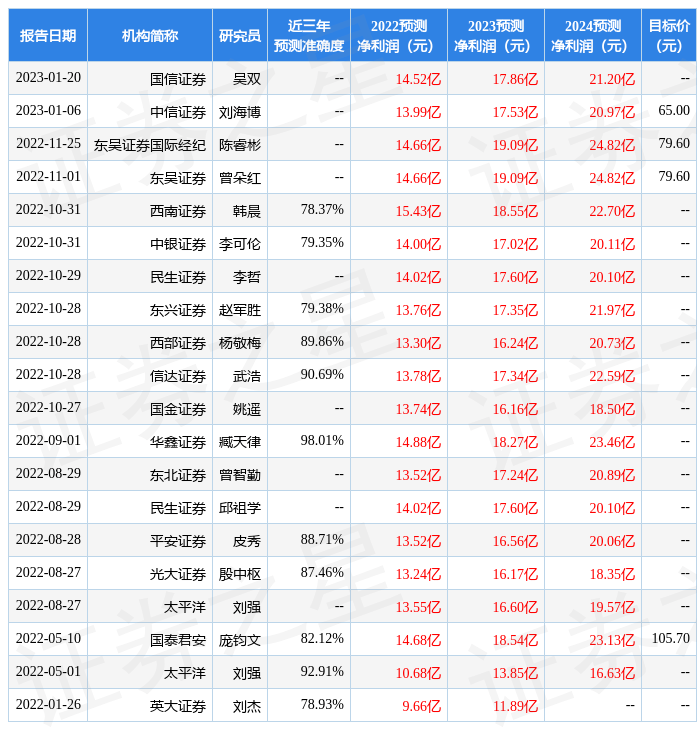This screenshot has height=730, width=697.
Task: Select analyst 庞钧文
Action: click(240, 640)
